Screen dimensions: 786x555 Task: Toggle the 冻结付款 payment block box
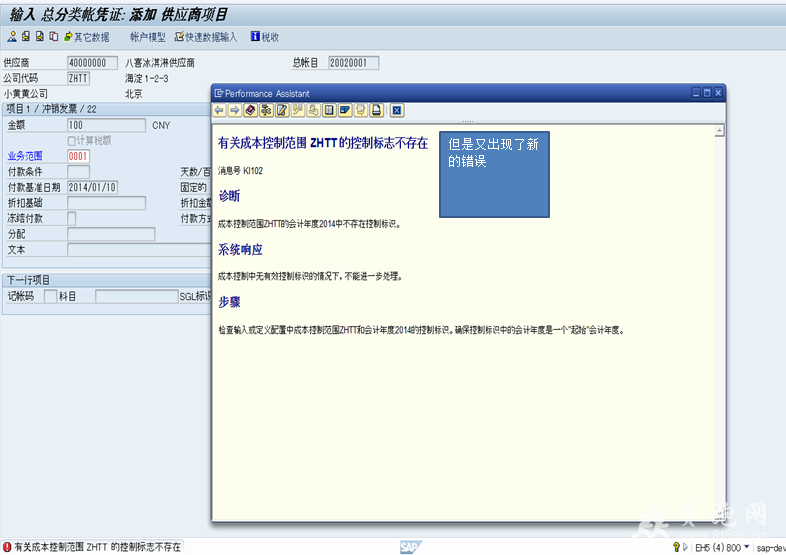[x=72, y=219]
